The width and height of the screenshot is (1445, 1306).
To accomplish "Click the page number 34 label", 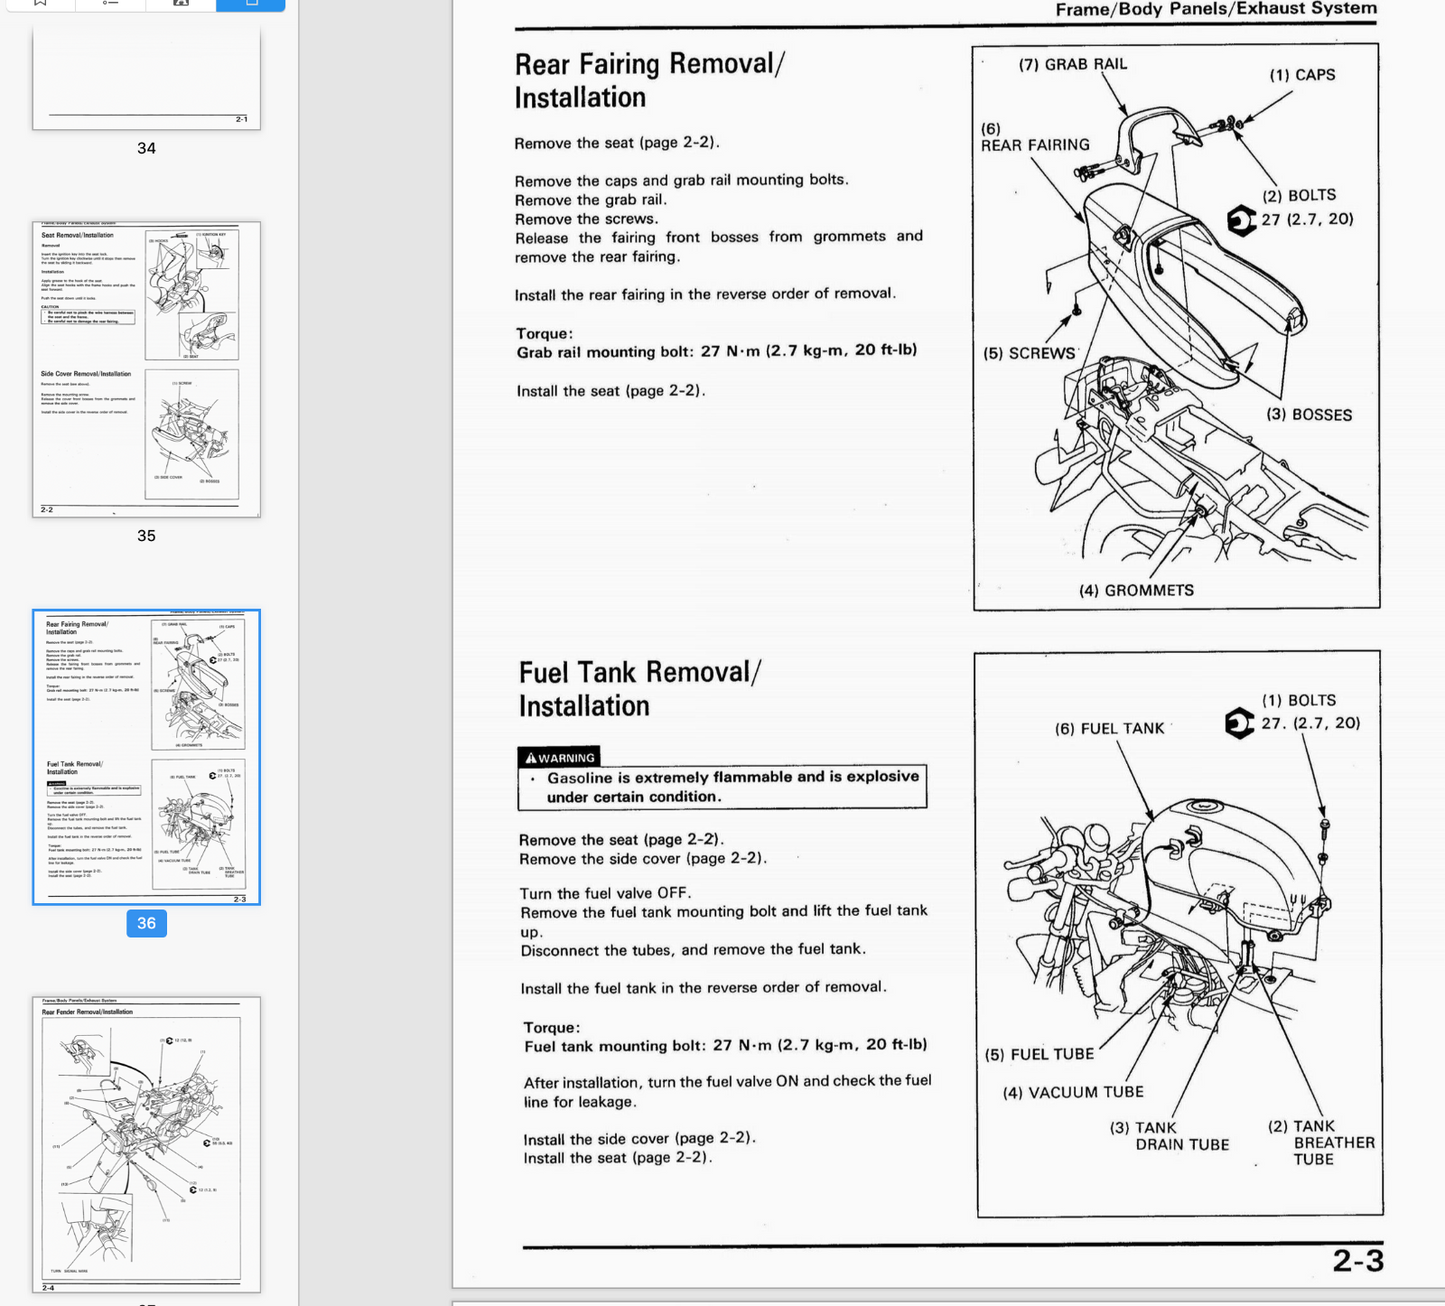I will (146, 148).
